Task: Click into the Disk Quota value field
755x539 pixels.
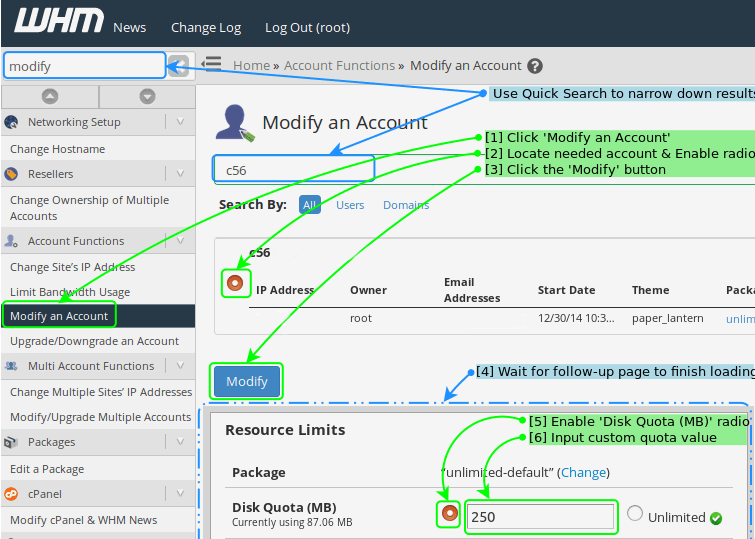Action: click(x=540, y=516)
